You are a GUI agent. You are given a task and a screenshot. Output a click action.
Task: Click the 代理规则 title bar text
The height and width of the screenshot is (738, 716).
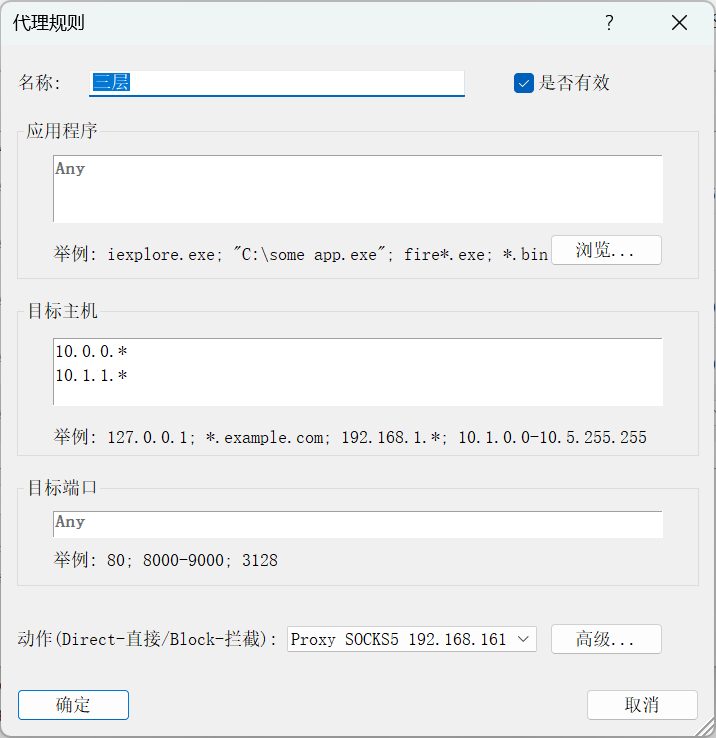48,23
